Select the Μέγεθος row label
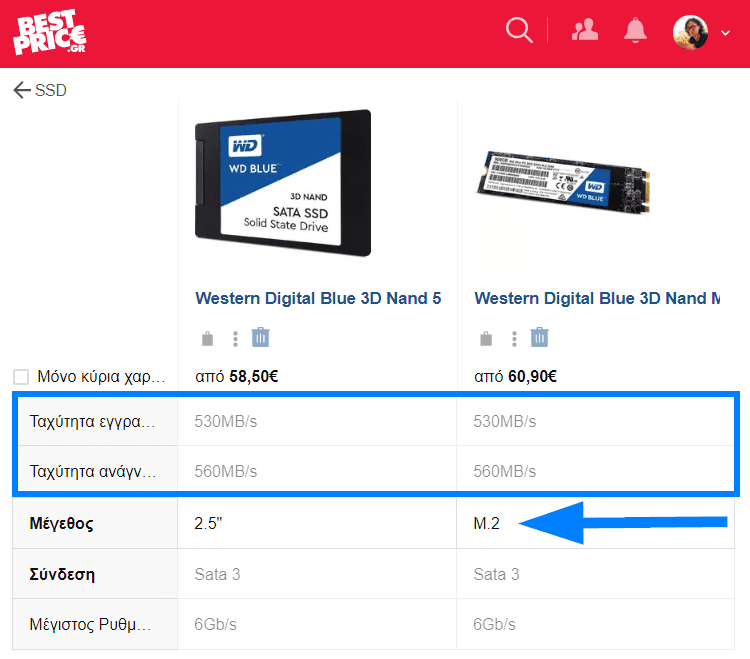The width and height of the screenshot is (750, 659). click(x=61, y=524)
